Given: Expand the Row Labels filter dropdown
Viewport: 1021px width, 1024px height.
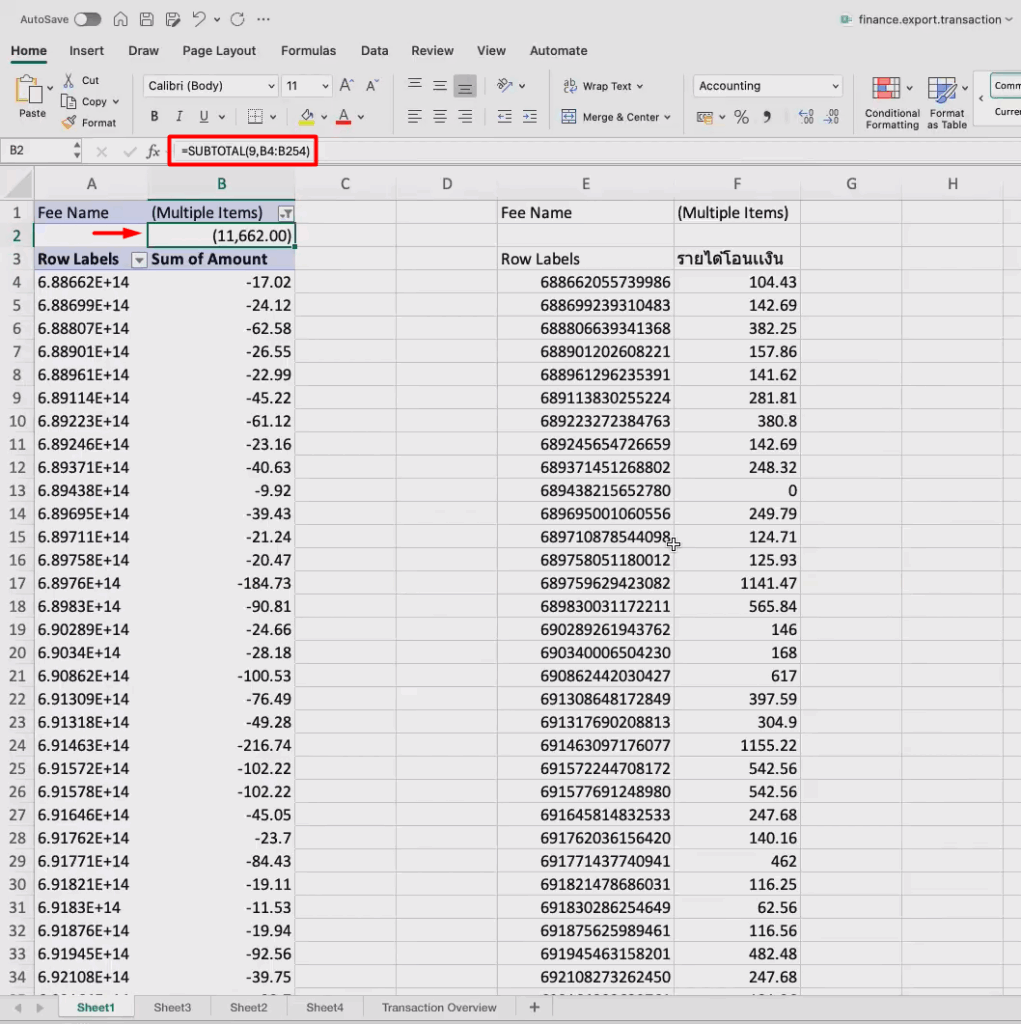Looking at the screenshot, I should click(139, 260).
